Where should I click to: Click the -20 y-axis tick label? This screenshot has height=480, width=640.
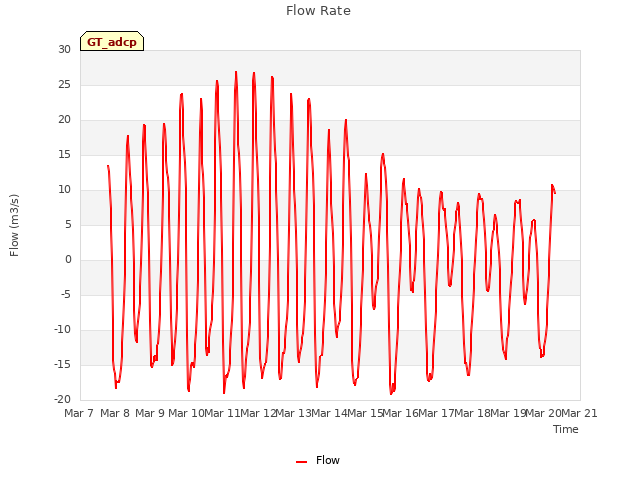(x=63, y=399)
